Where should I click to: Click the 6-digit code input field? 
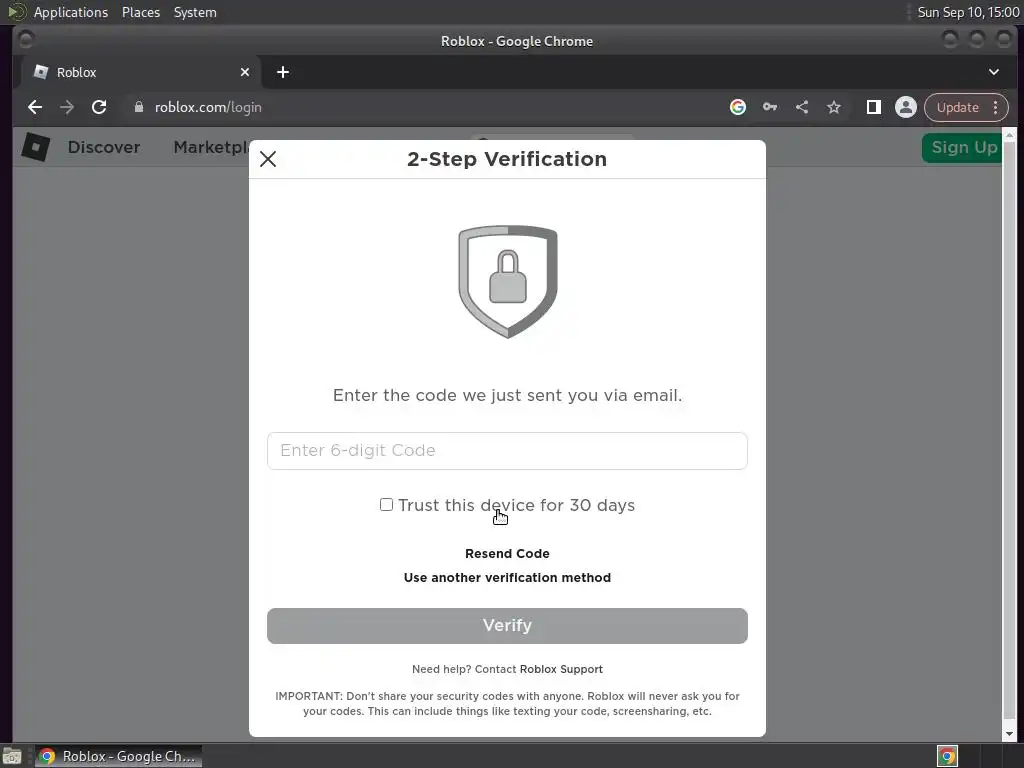click(507, 451)
